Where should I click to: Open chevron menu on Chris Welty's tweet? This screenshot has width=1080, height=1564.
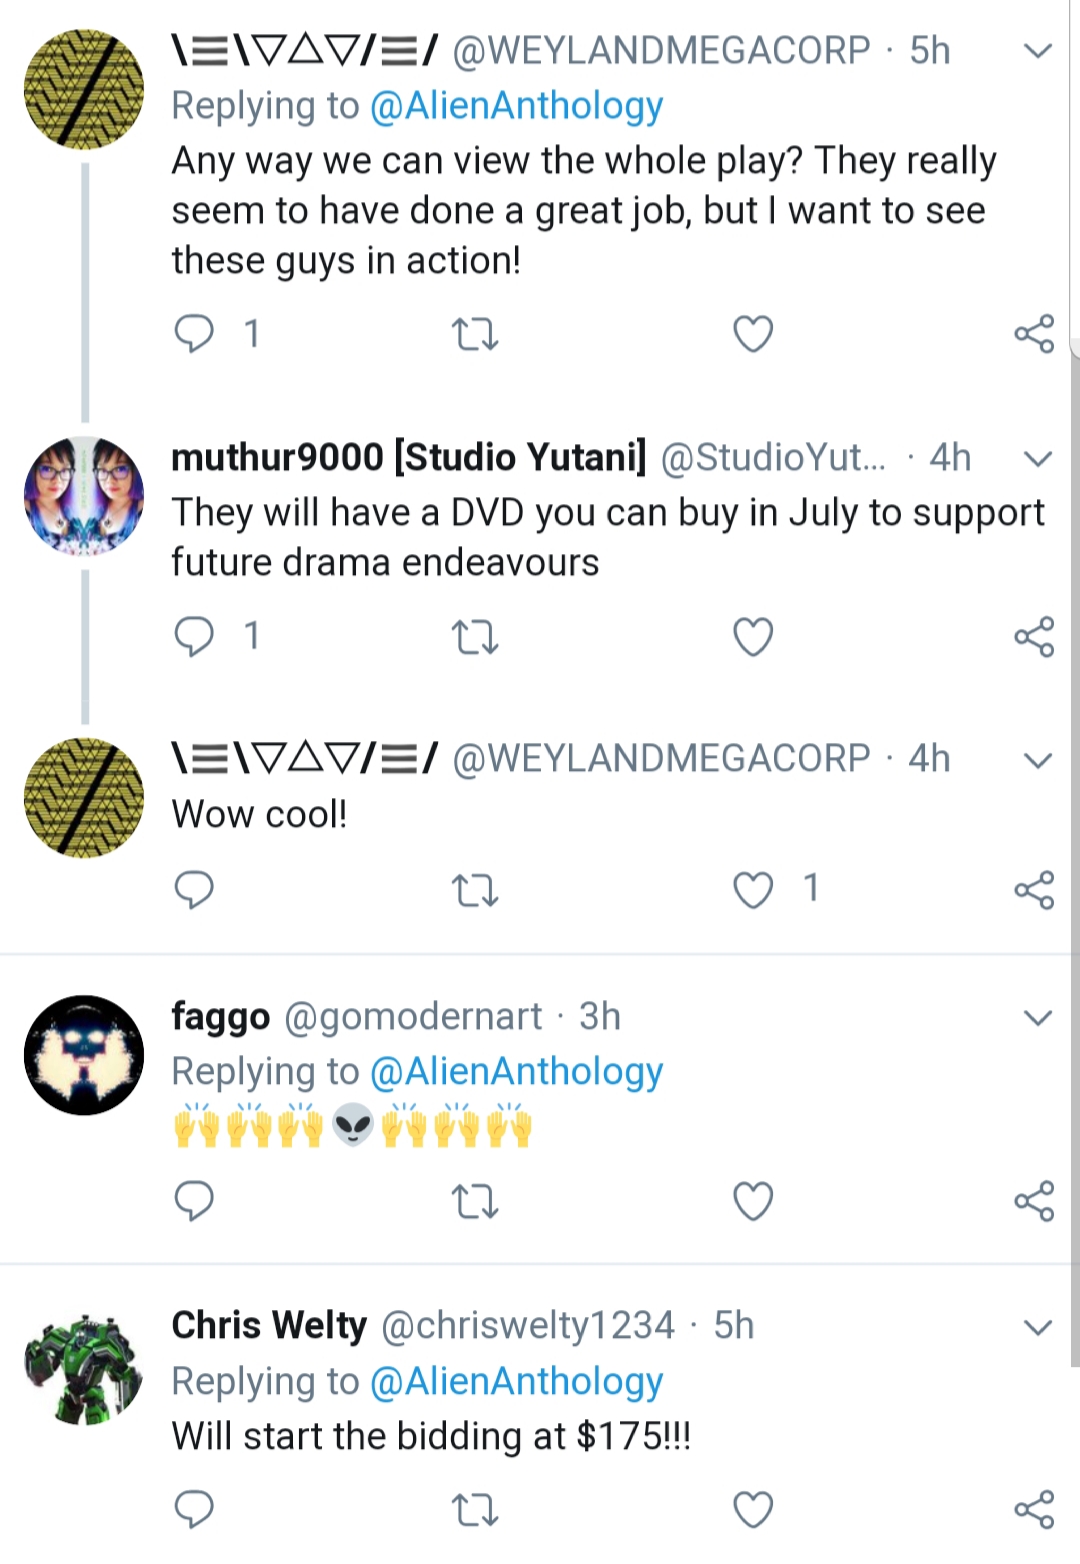click(x=1038, y=1327)
